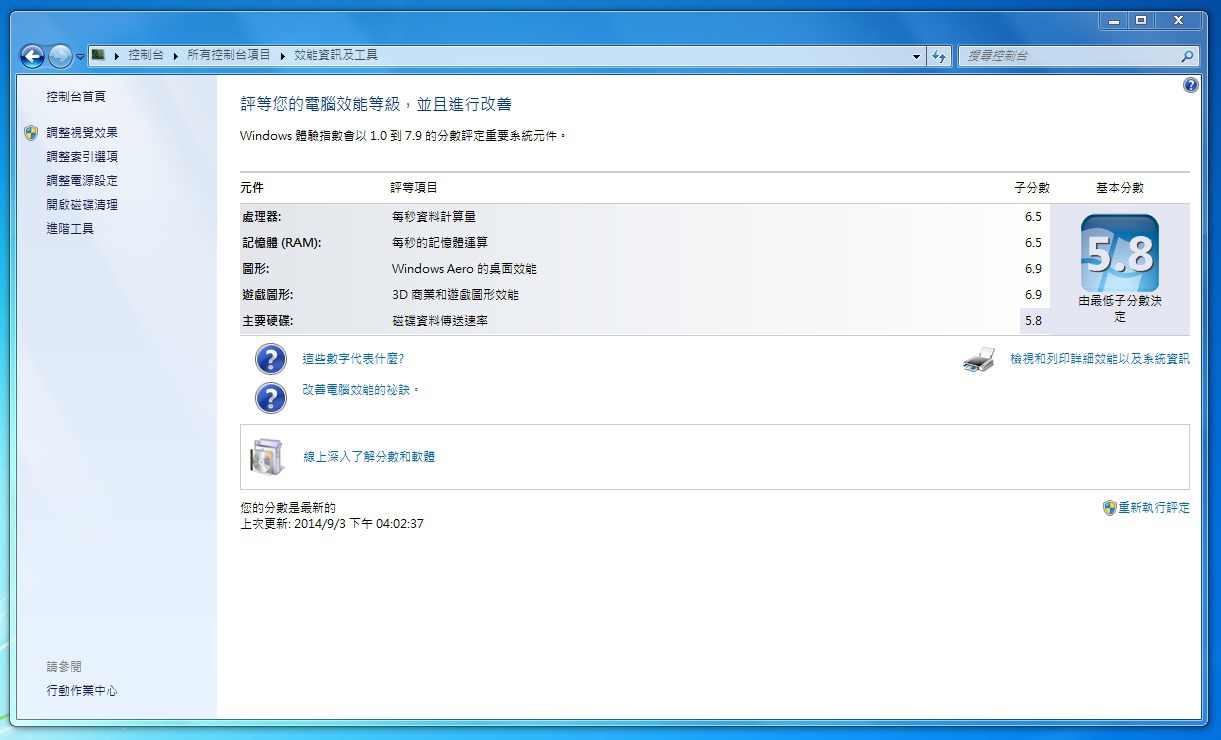Minimize the Control Panel window
The image size is (1221, 740).
[1113, 20]
